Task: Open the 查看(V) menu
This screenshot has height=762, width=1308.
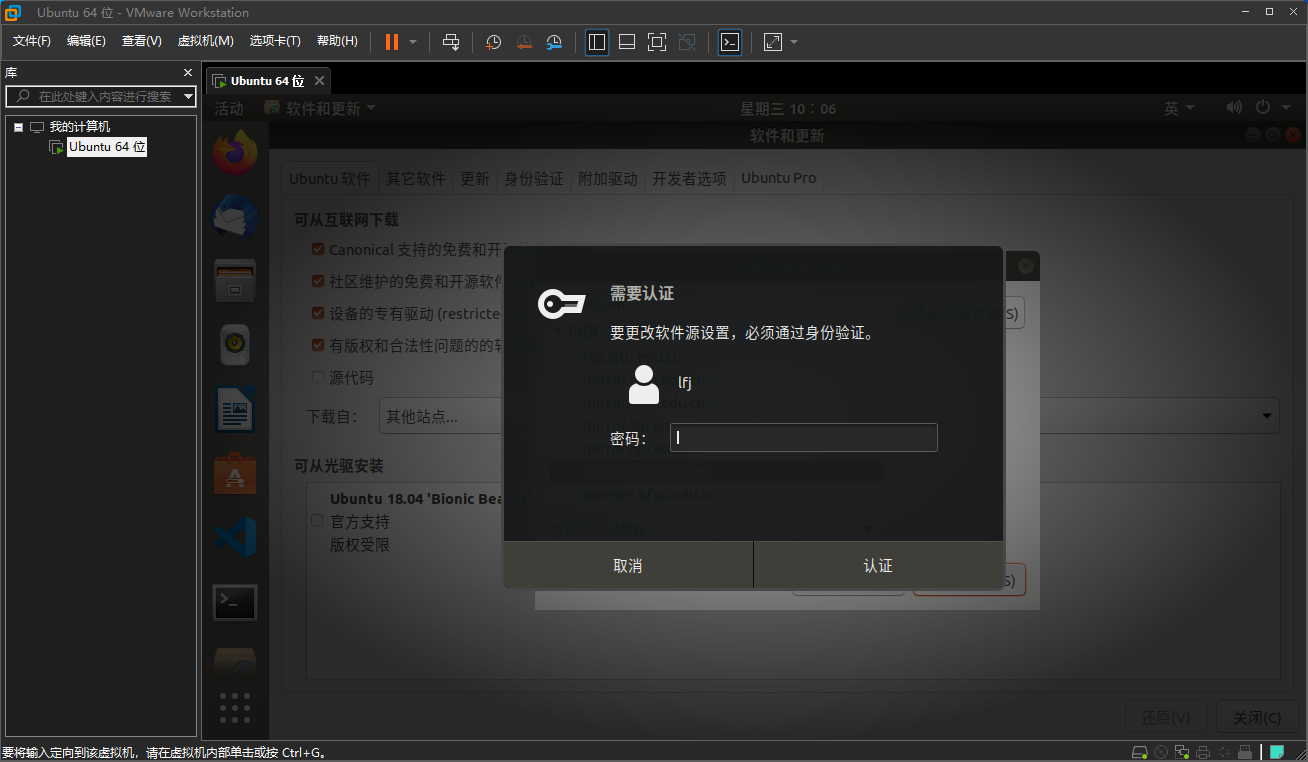Action: (x=142, y=41)
